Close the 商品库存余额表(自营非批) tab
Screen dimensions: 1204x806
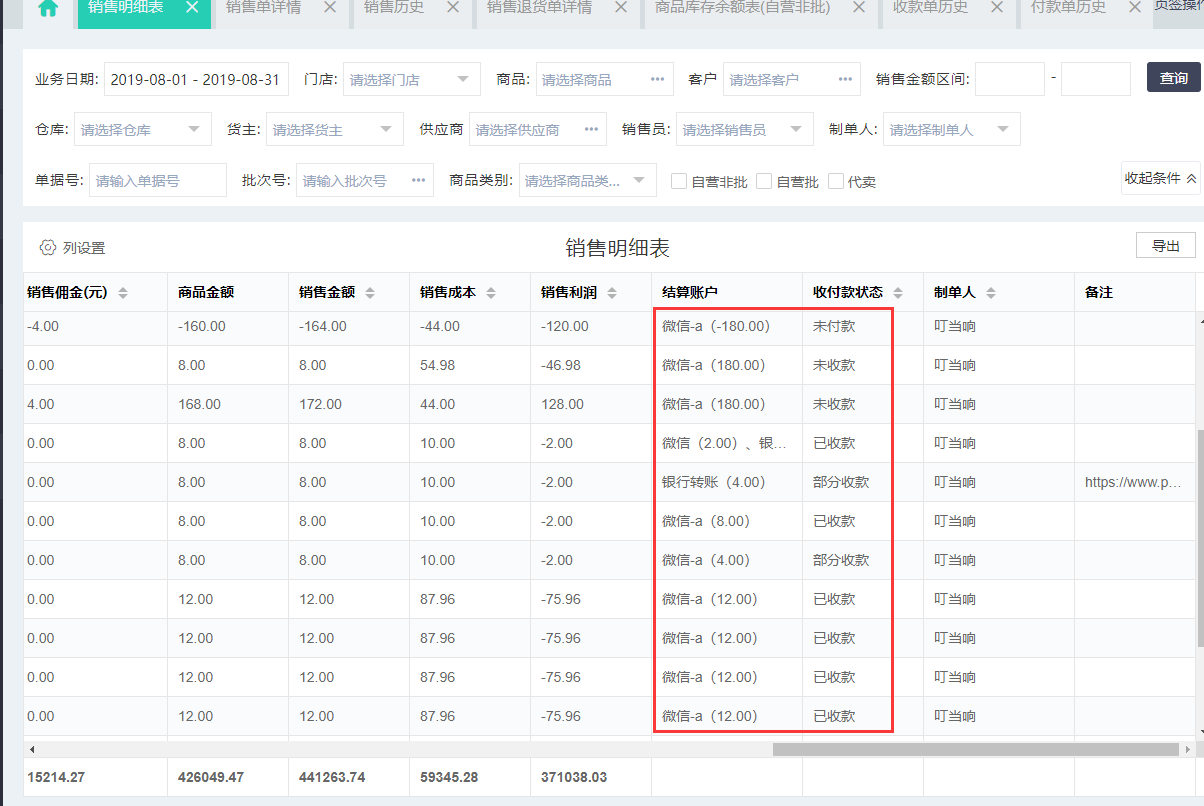point(859,7)
